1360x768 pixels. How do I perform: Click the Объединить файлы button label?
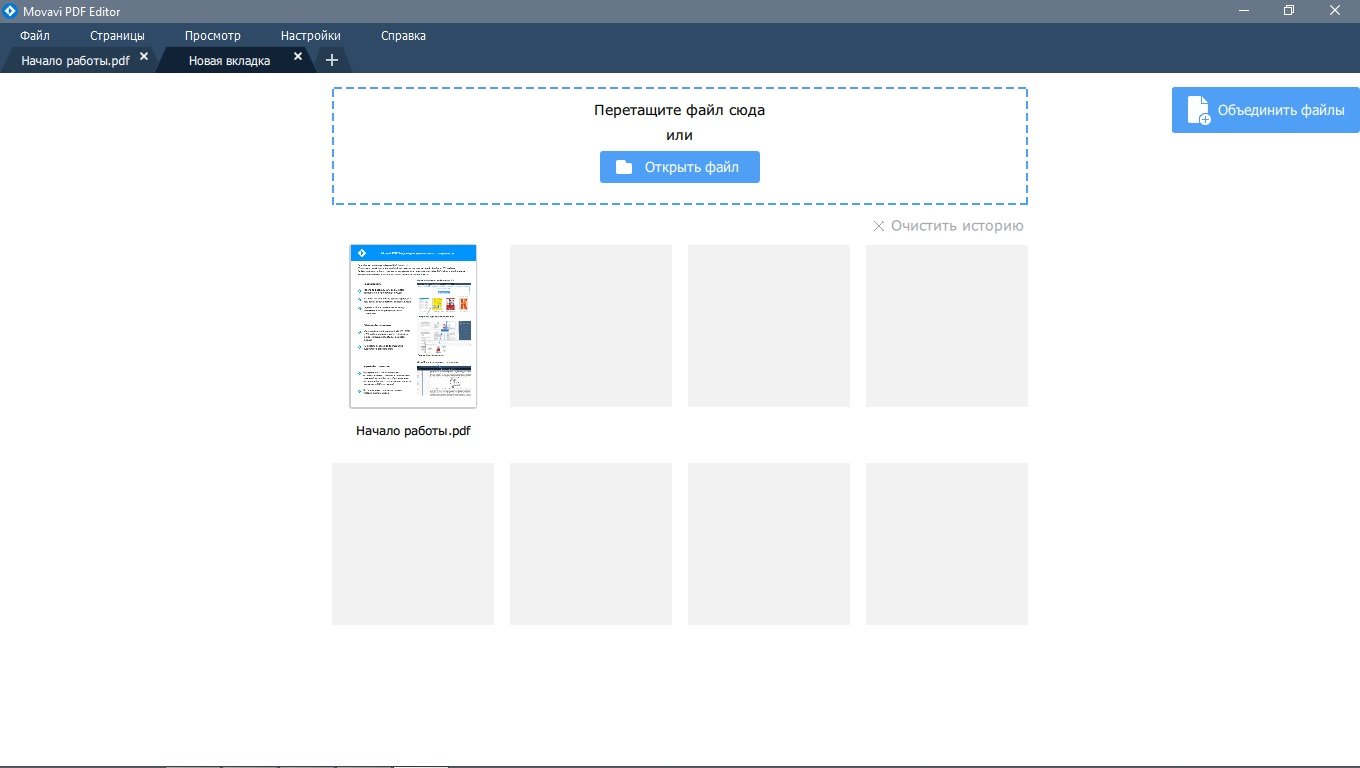pos(1280,110)
